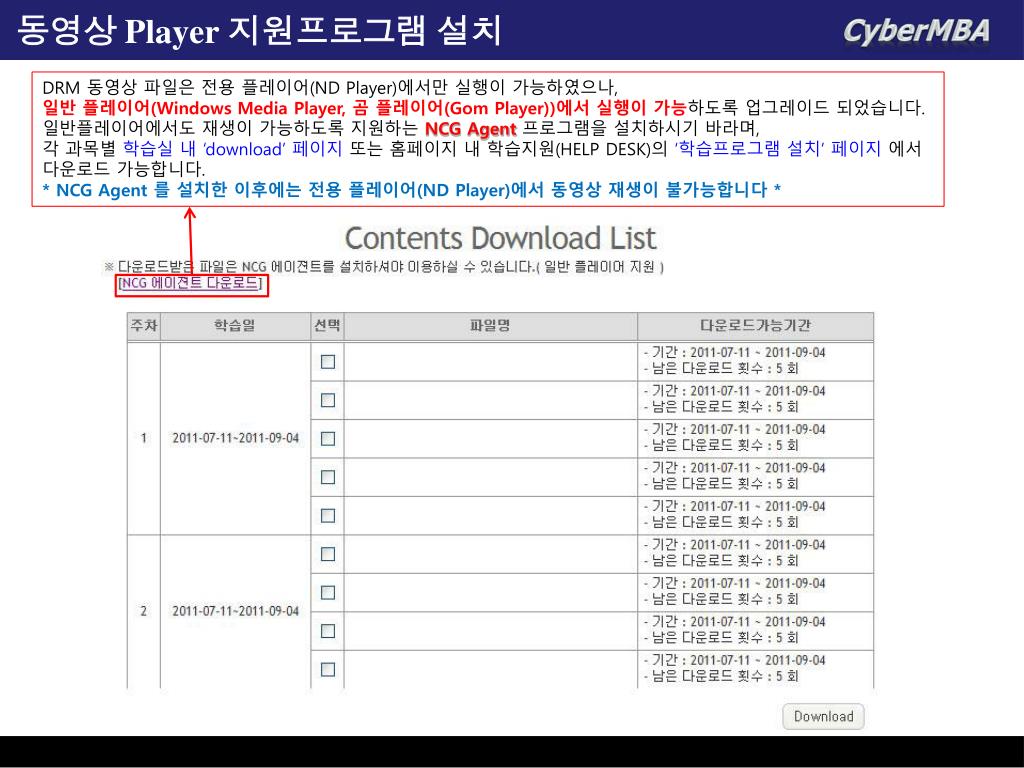
Task: Click the 주차 column header
Action: pyautogui.click(x=144, y=326)
